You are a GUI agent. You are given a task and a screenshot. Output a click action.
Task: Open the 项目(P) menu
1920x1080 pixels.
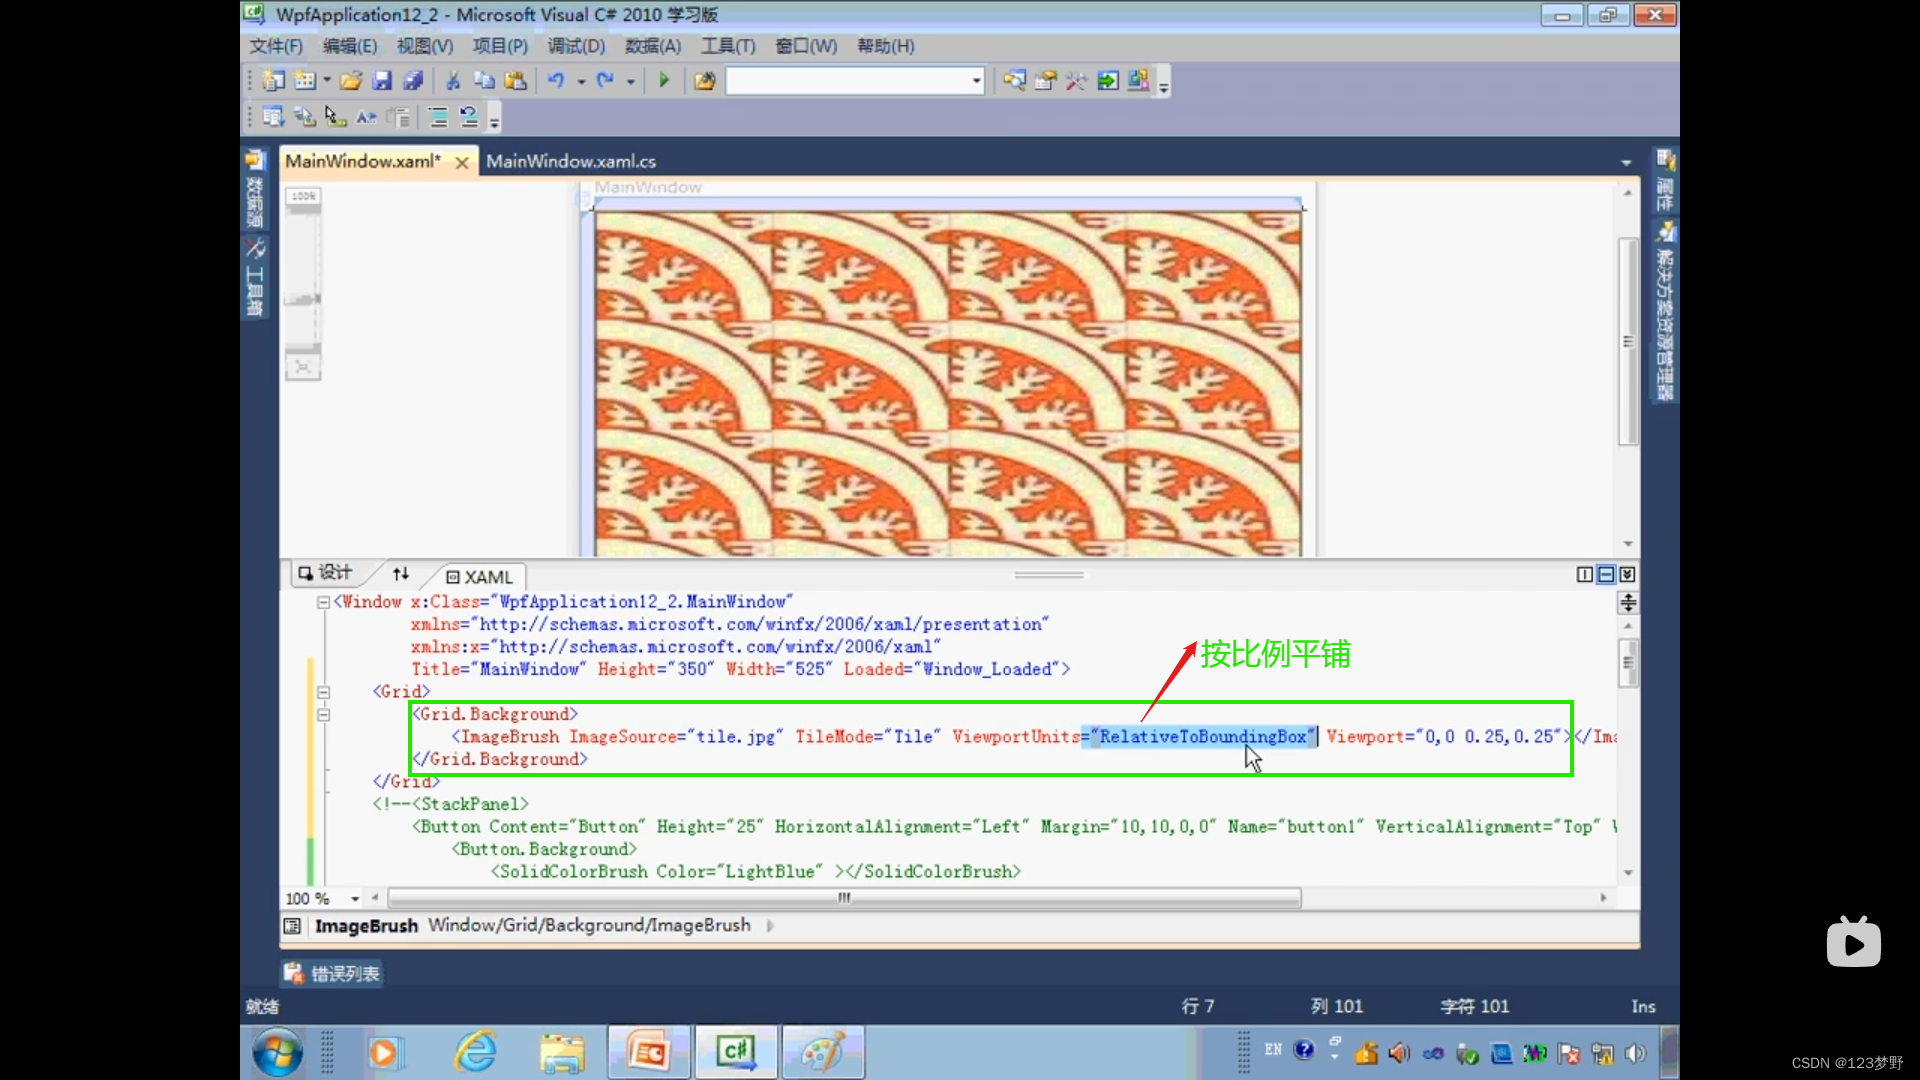pos(500,46)
